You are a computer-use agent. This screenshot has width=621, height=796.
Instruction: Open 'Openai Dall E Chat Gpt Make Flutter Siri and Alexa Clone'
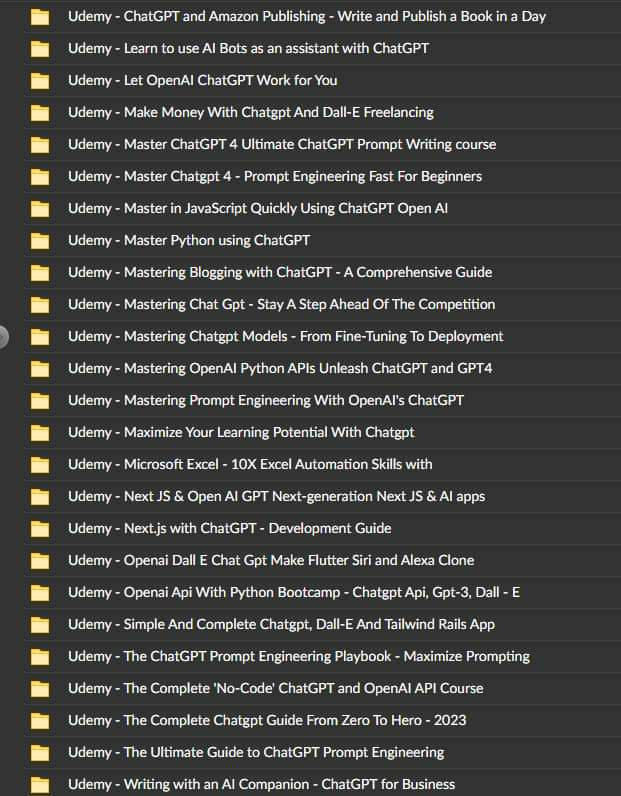[271, 560]
